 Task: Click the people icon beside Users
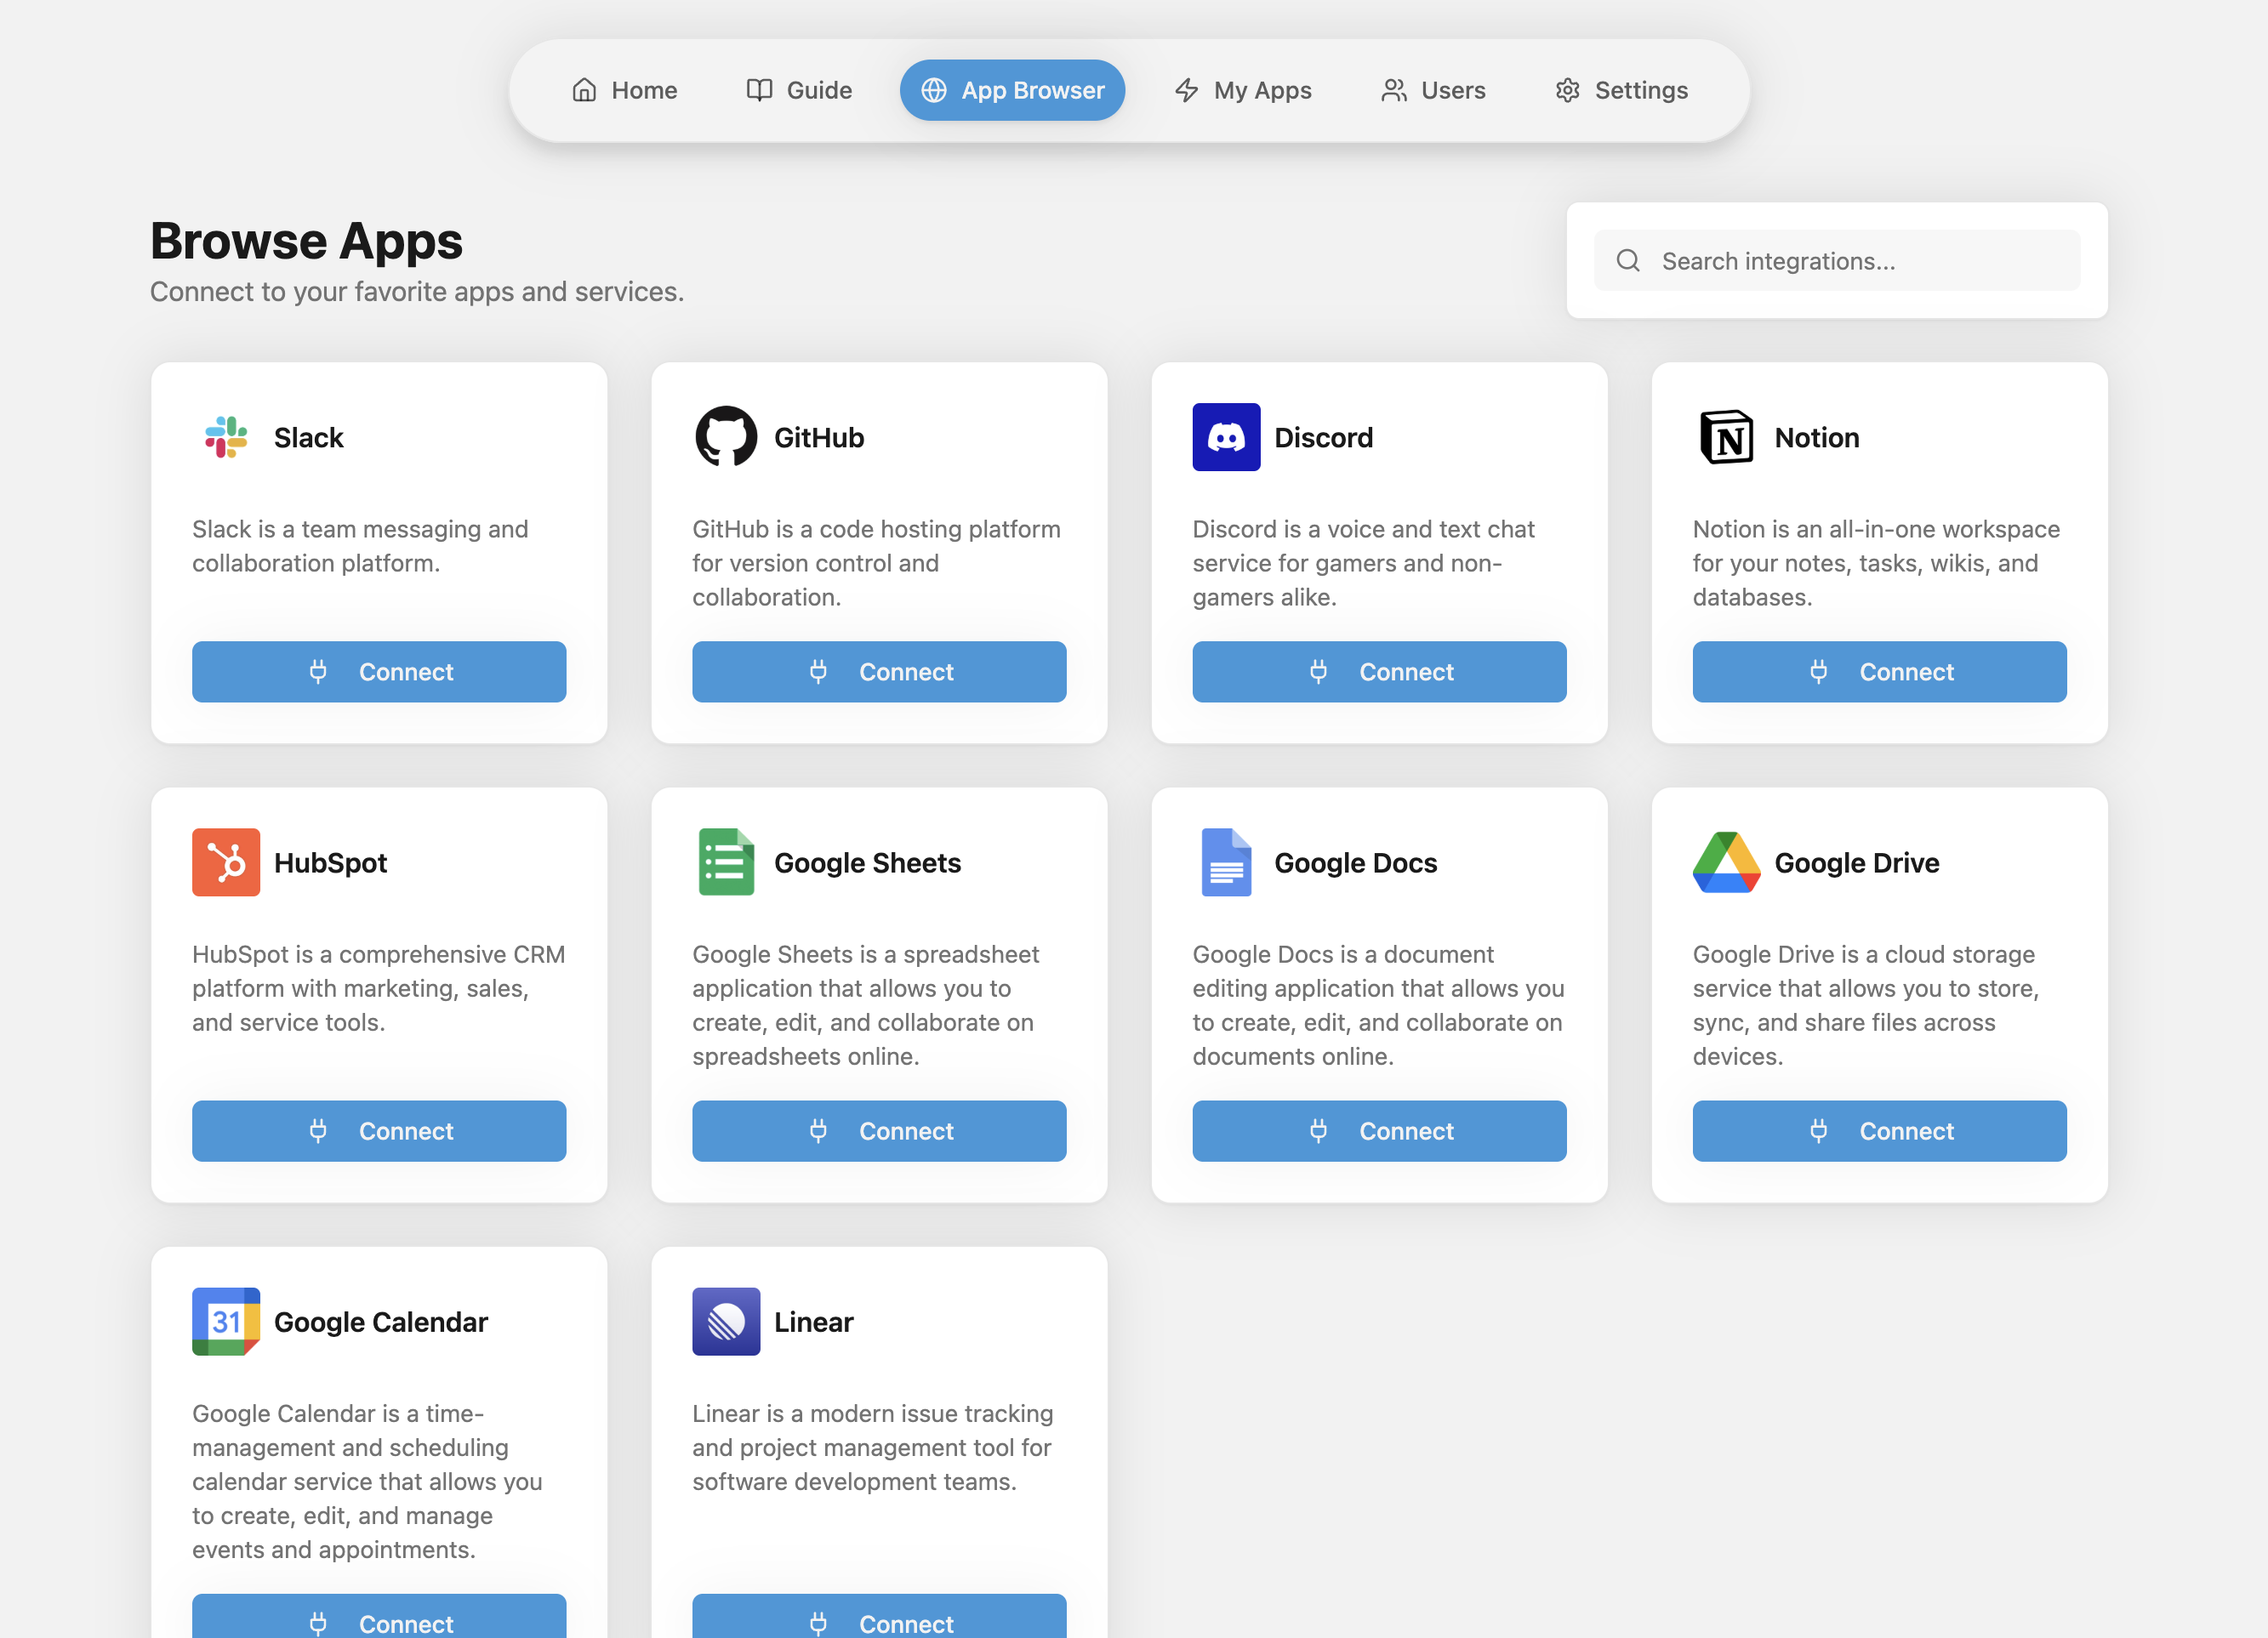tap(1394, 90)
